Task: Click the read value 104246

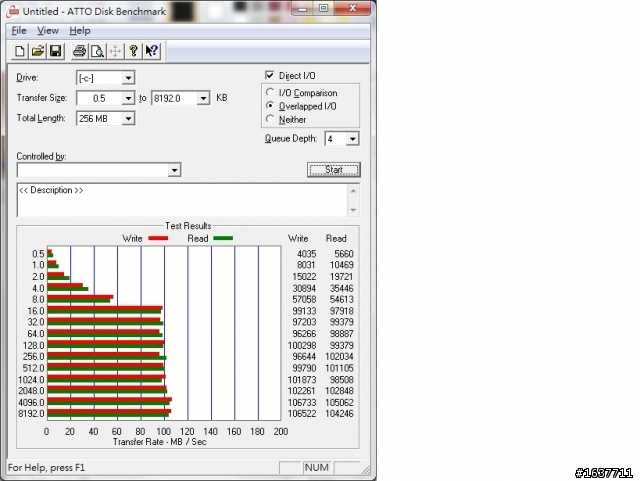Action: (339, 414)
